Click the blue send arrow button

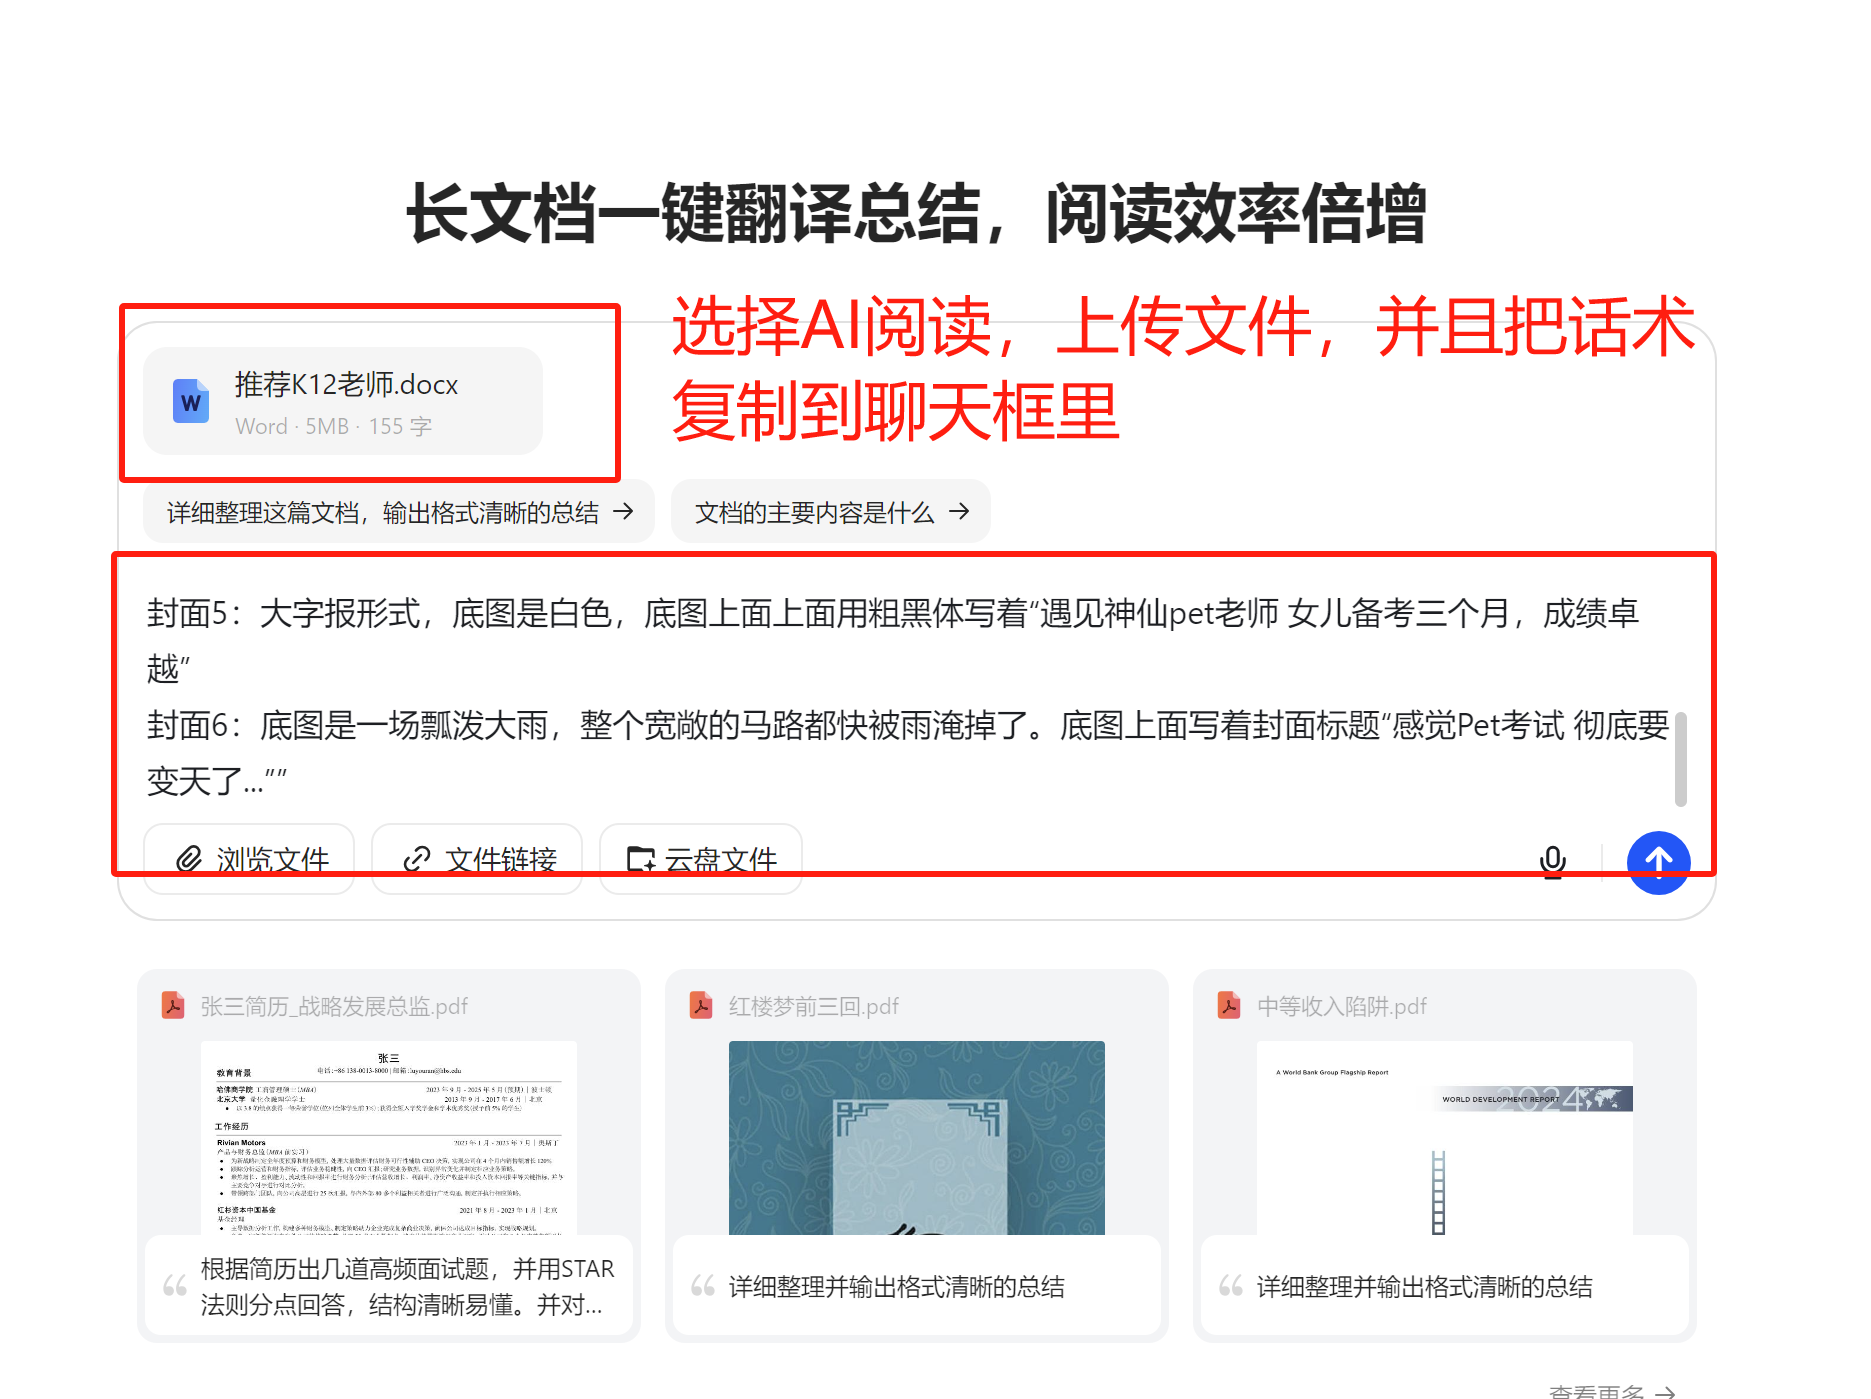pos(1657,861)
